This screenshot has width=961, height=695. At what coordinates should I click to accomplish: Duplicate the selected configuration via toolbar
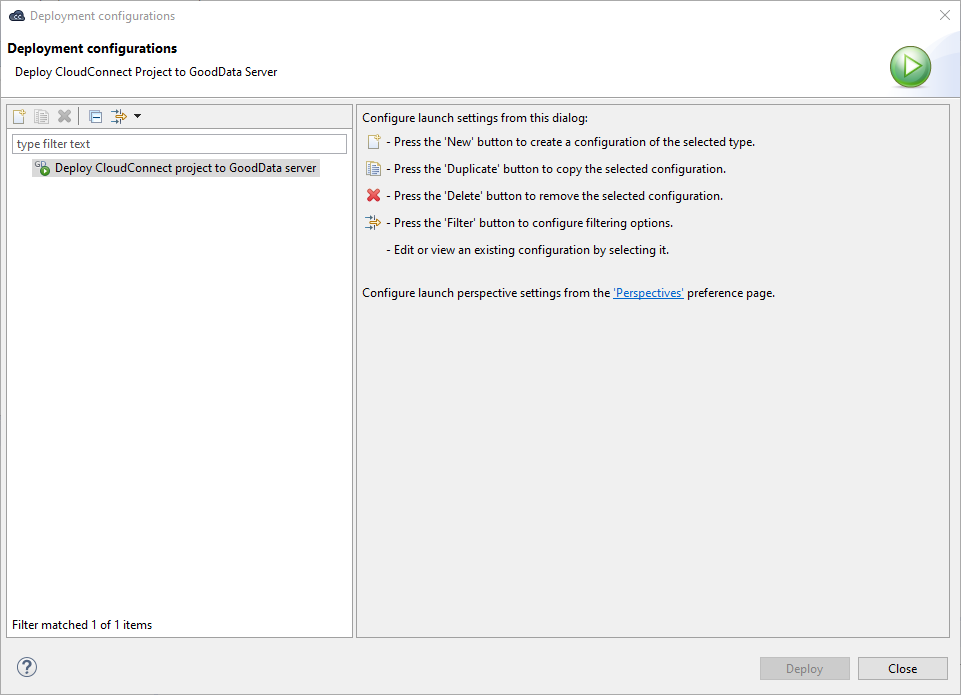pos(42,116)
